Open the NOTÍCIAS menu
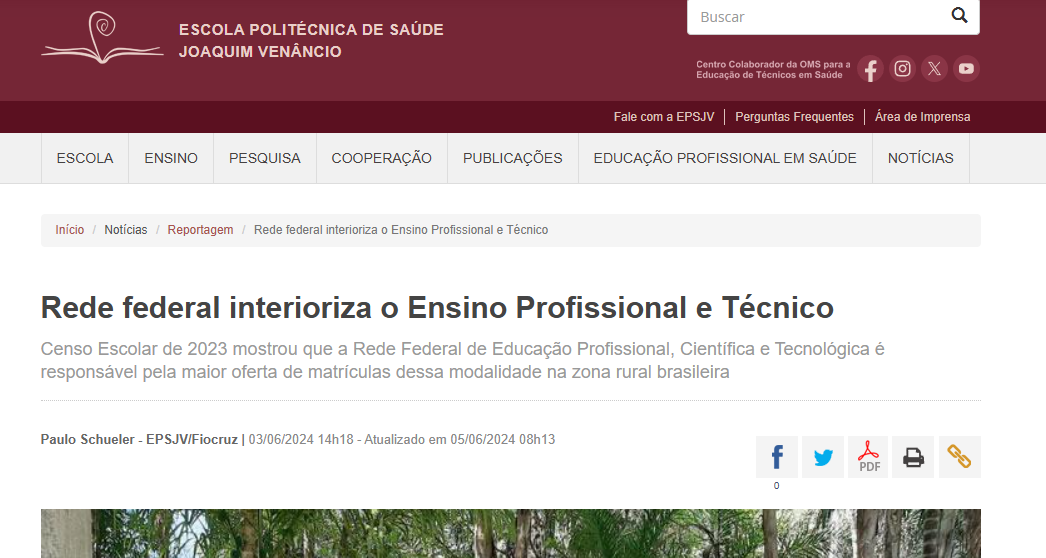 pyautogui.click(x=921, y=158)
